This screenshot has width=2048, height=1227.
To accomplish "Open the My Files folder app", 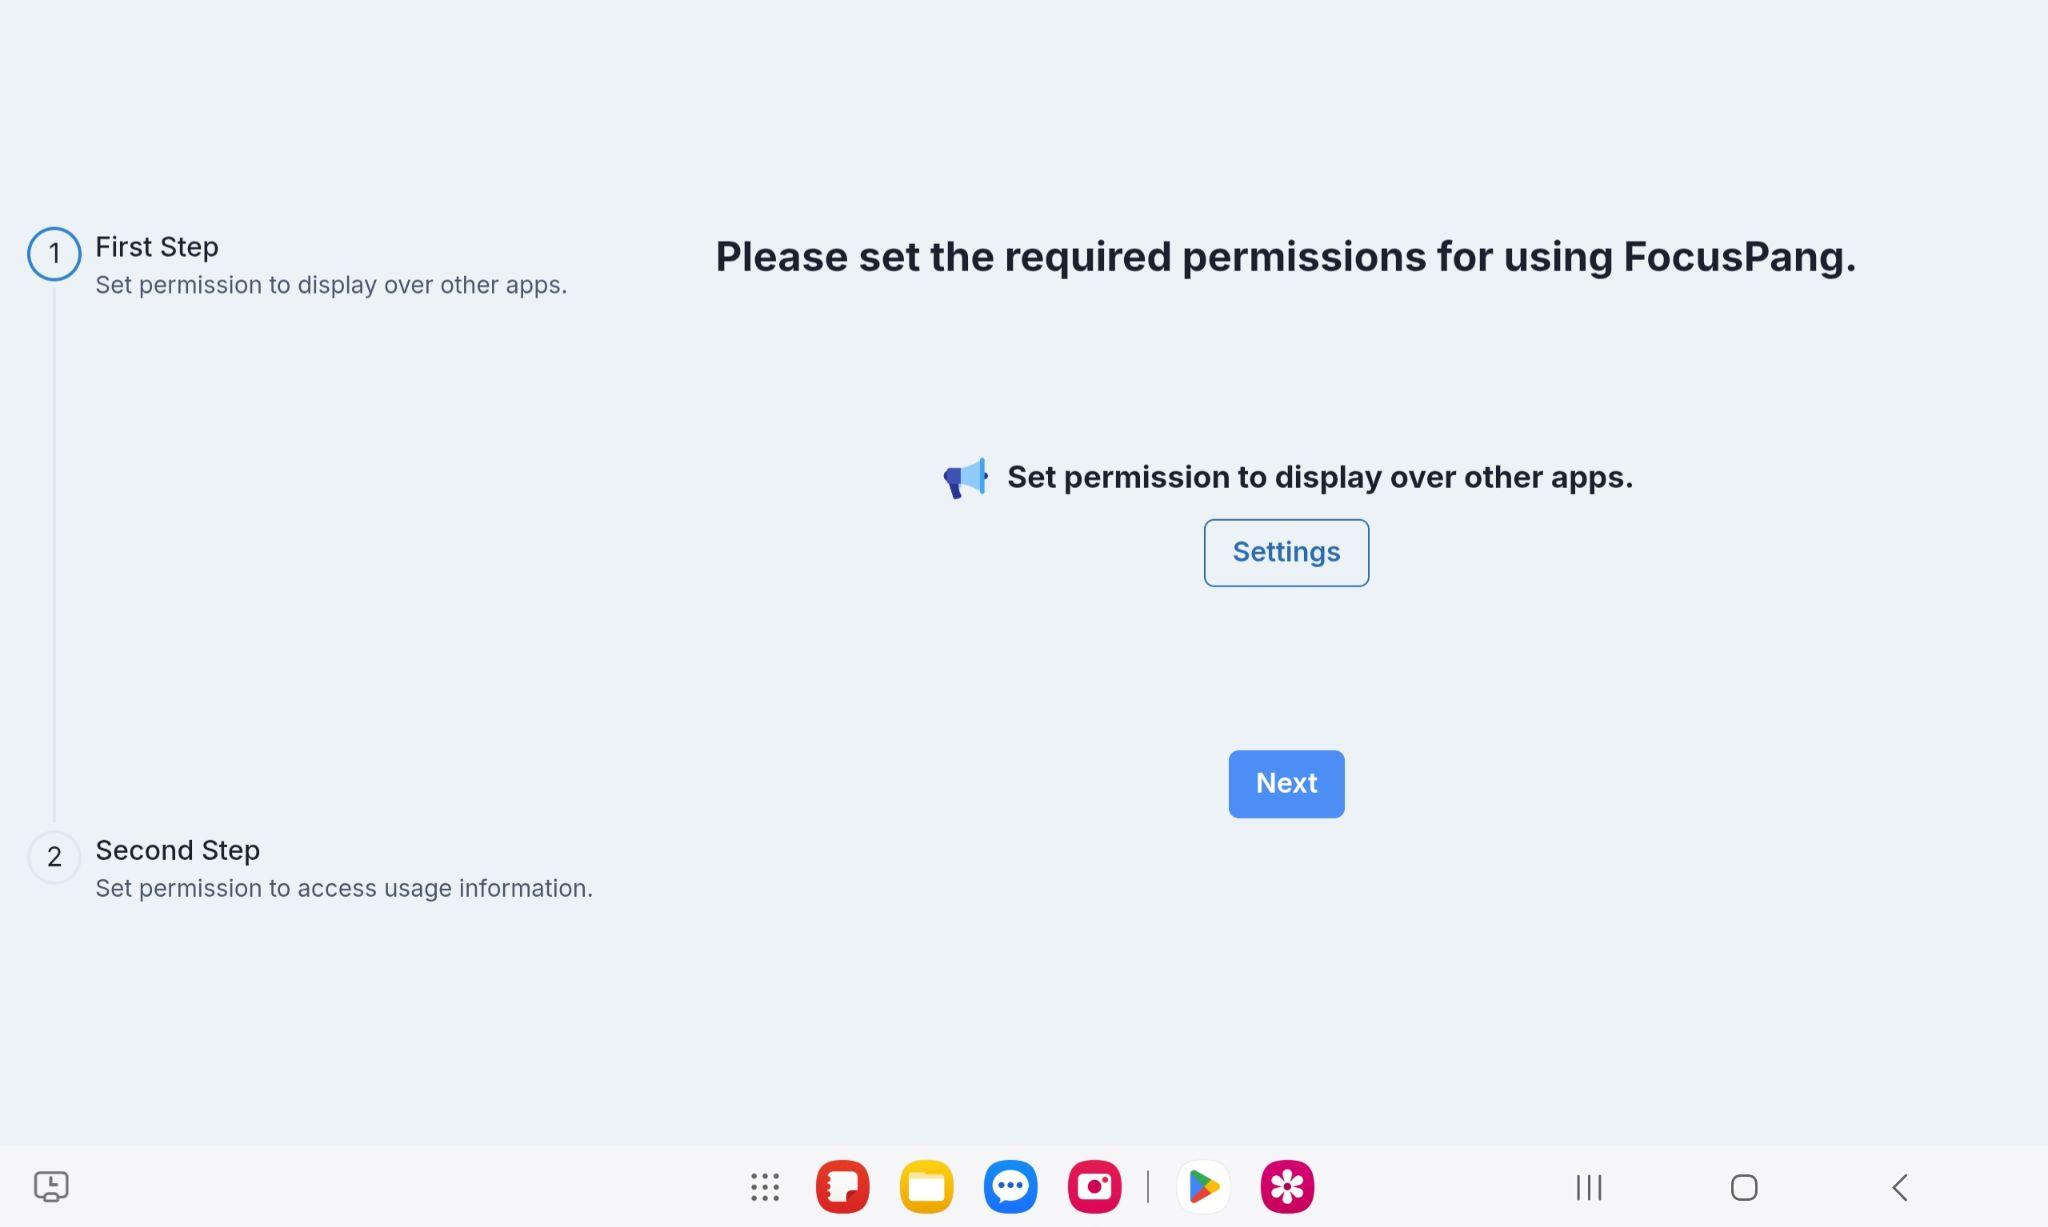I will 926,1187.
